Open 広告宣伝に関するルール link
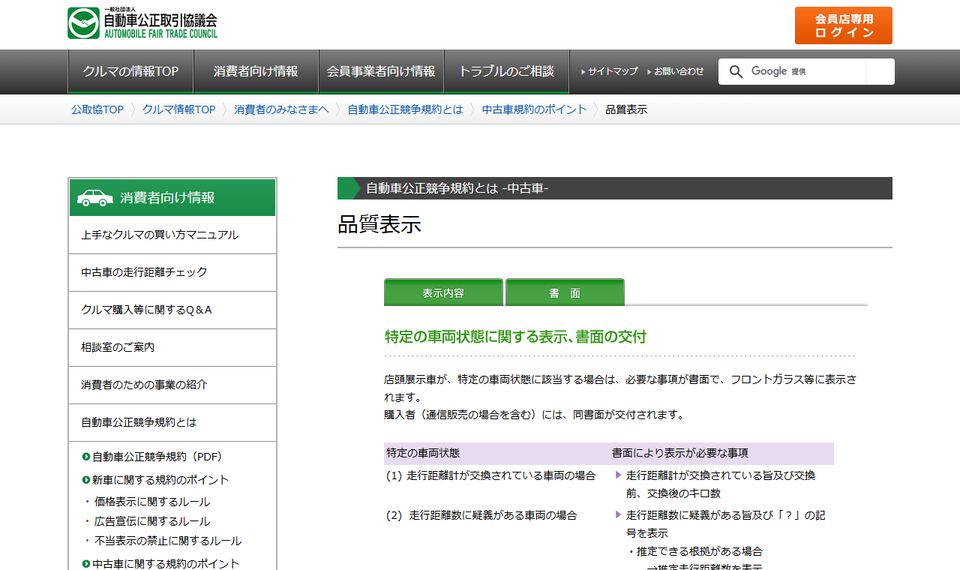 [x=152, y=522]
